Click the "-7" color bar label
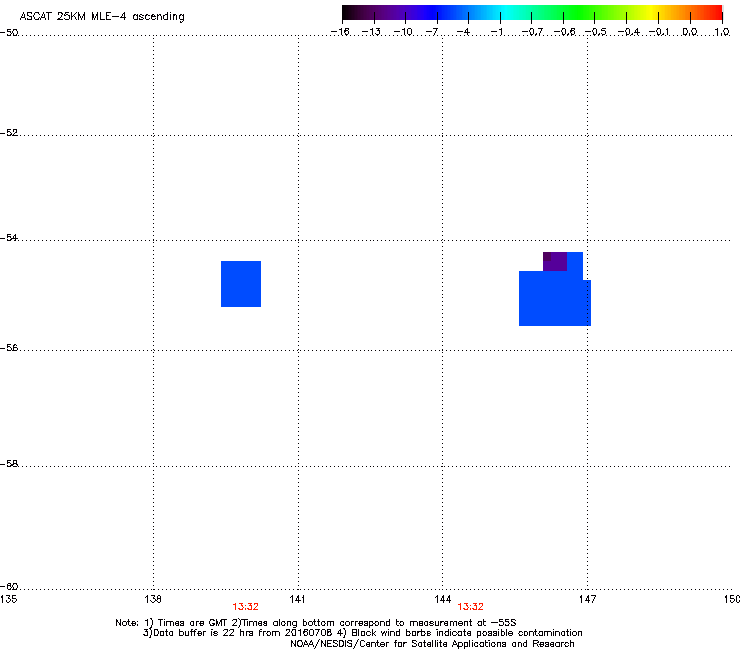The image size is (740, 650). pyautogui.click(x=432, y=32)
